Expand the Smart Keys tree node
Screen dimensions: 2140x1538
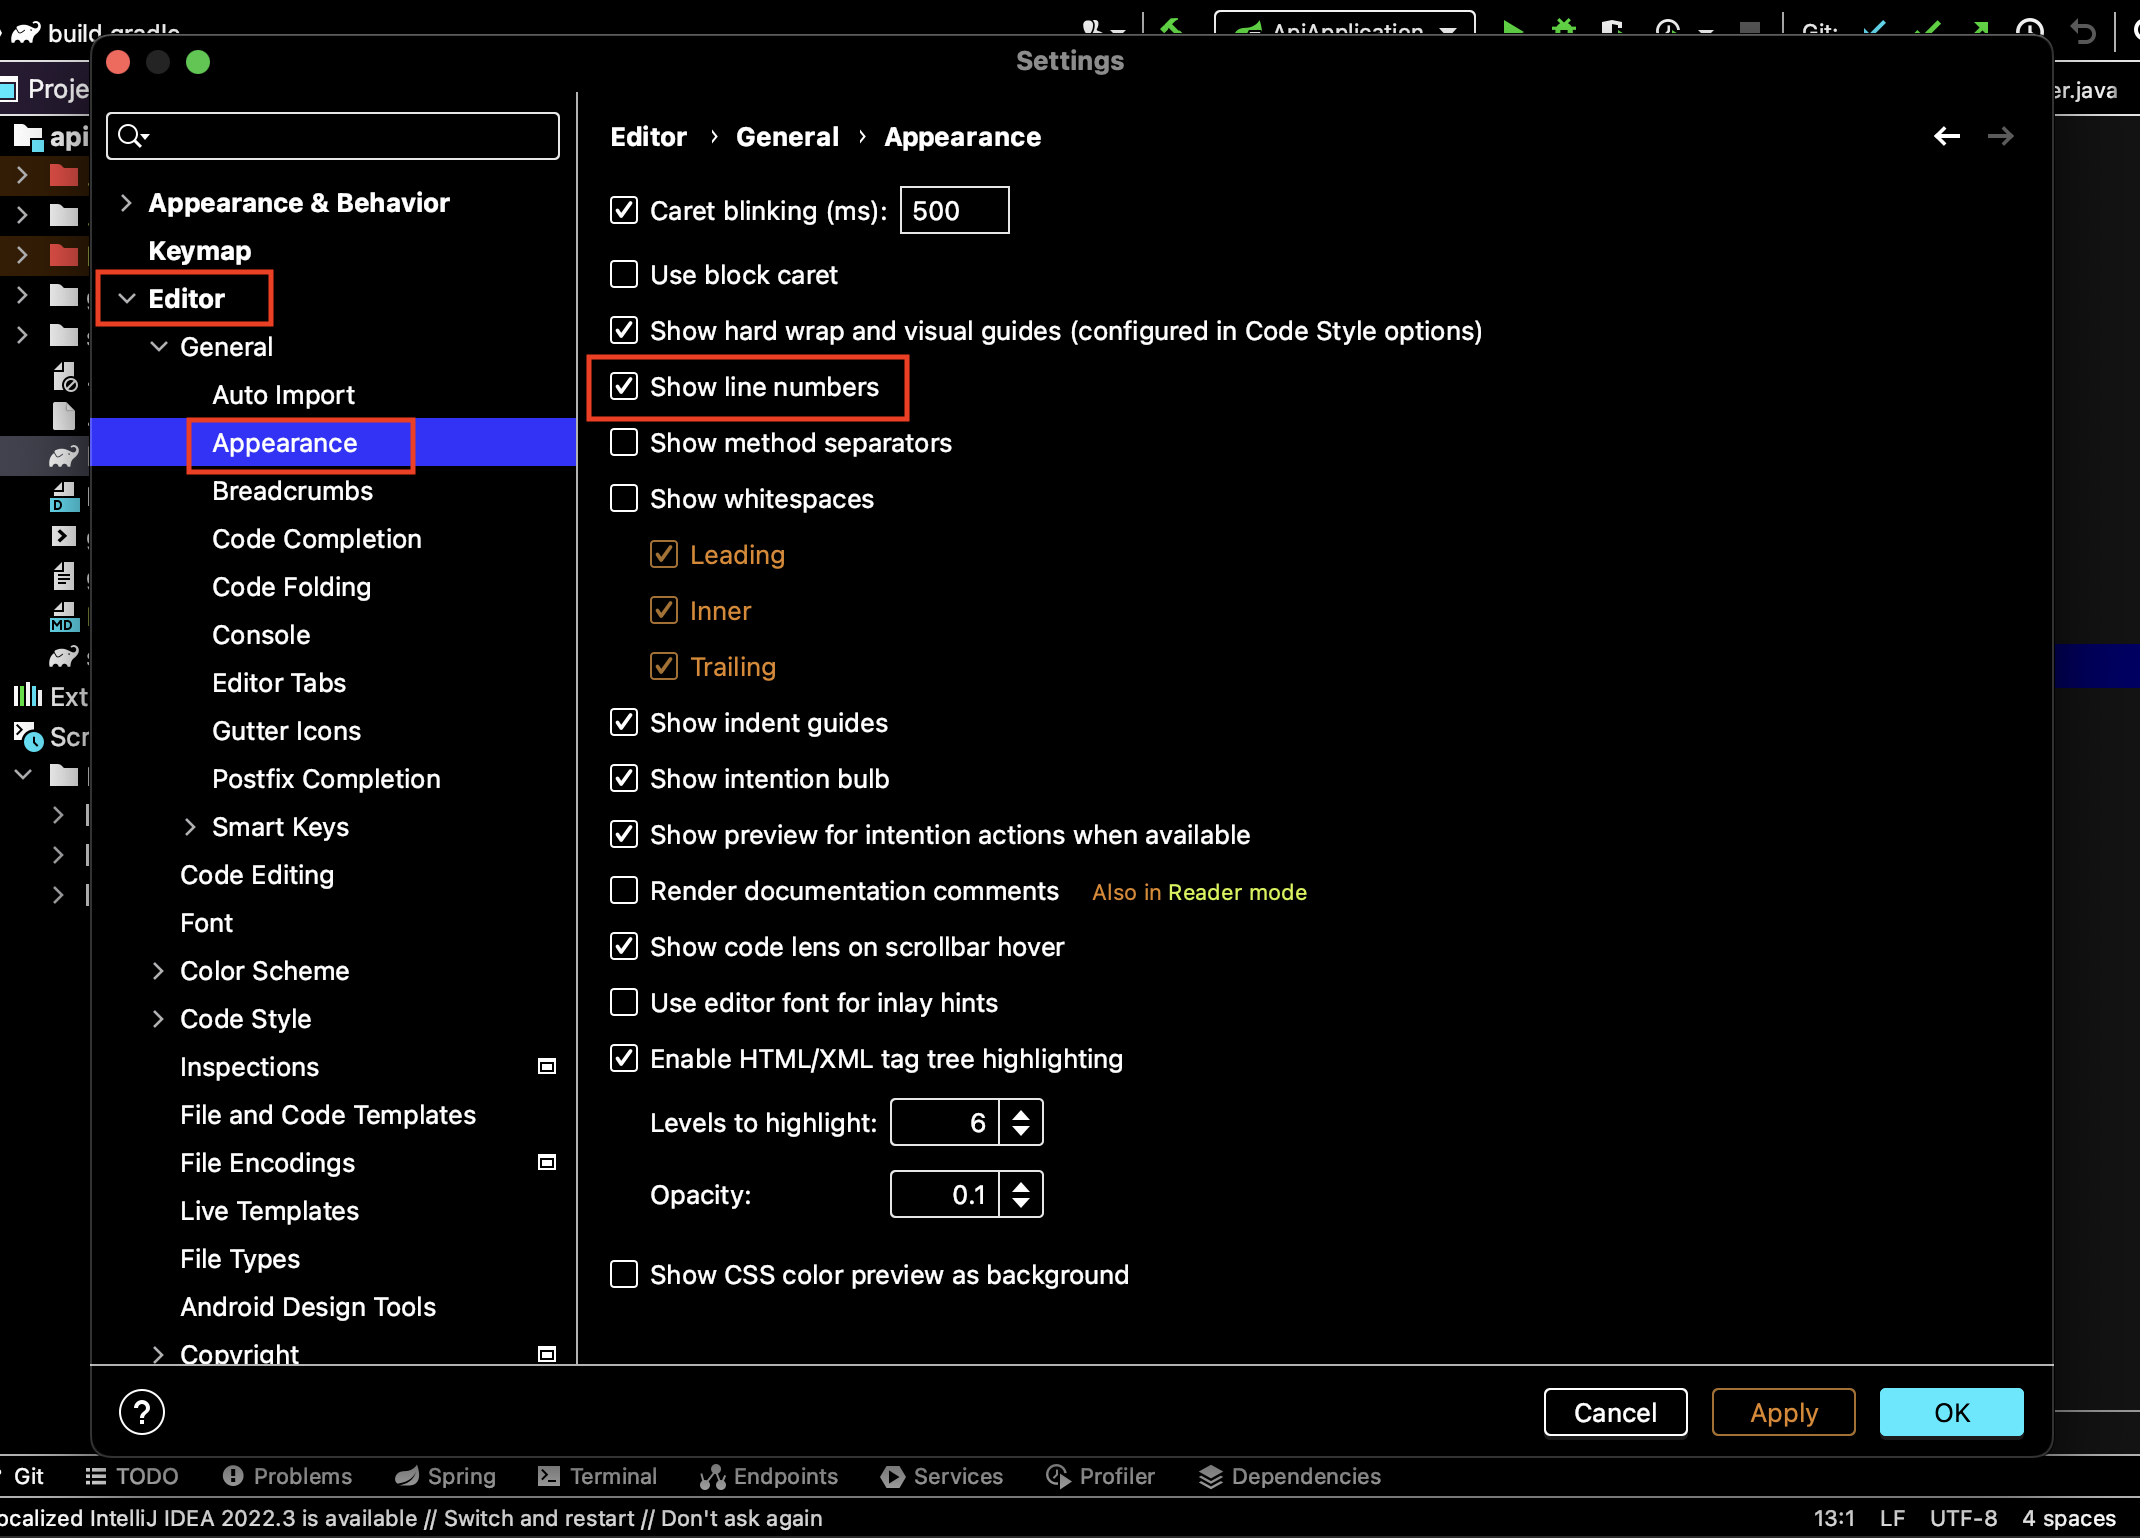(x=190, y=827)
